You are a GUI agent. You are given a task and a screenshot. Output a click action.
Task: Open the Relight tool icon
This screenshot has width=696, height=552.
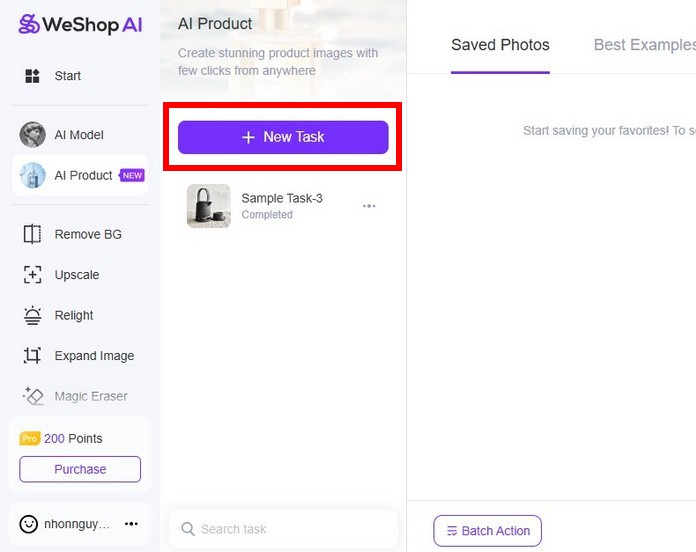click(x=32, y=315)
